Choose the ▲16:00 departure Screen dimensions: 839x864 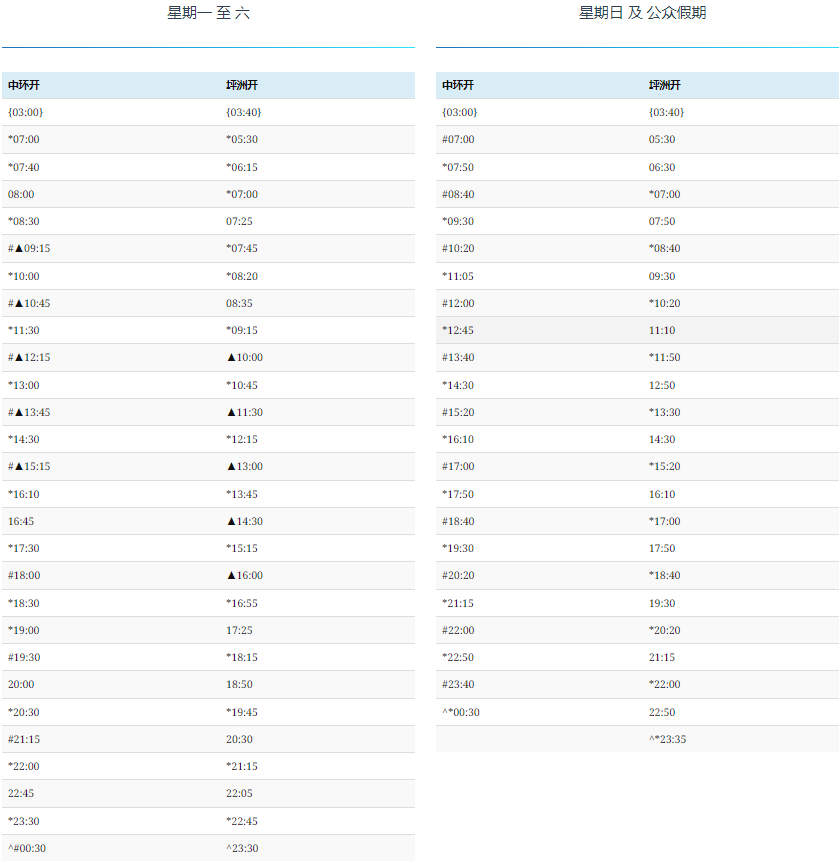(x=245, y=575)
